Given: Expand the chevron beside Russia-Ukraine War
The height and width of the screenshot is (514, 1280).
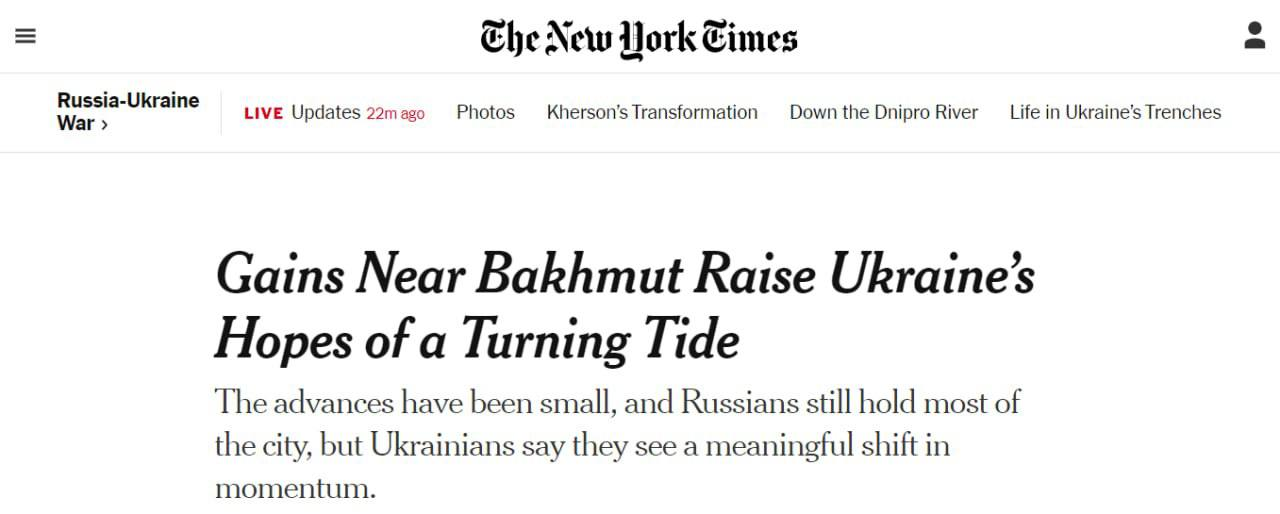Looking at the screenshot, I should [104, 125].
